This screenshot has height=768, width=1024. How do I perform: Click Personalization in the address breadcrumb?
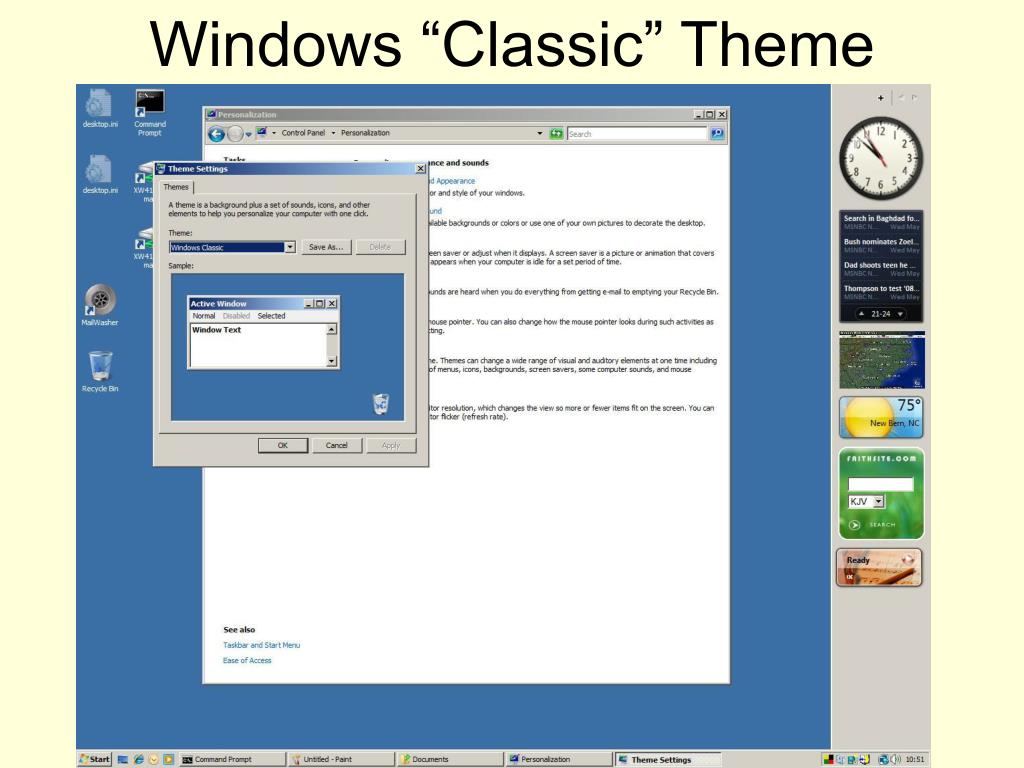pos(365,133)
